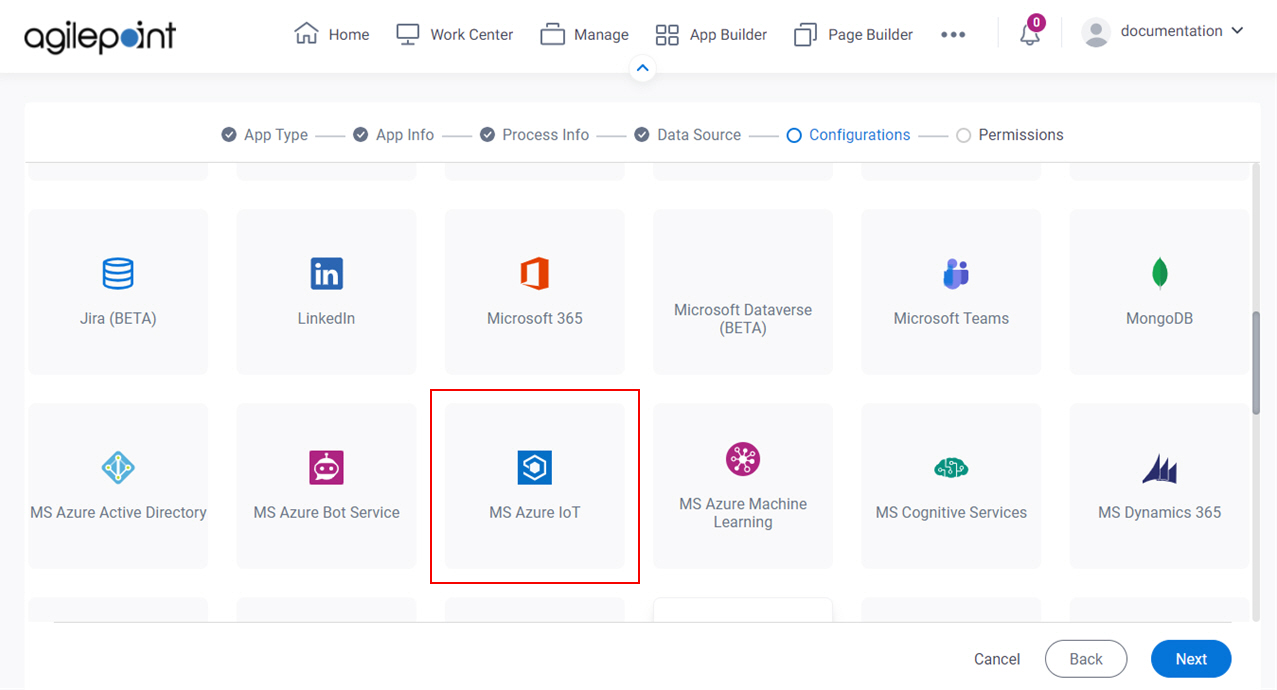Click the Page Builder menu text
The height and width of the screenshot is (690, 1277).
pos(871,35)
